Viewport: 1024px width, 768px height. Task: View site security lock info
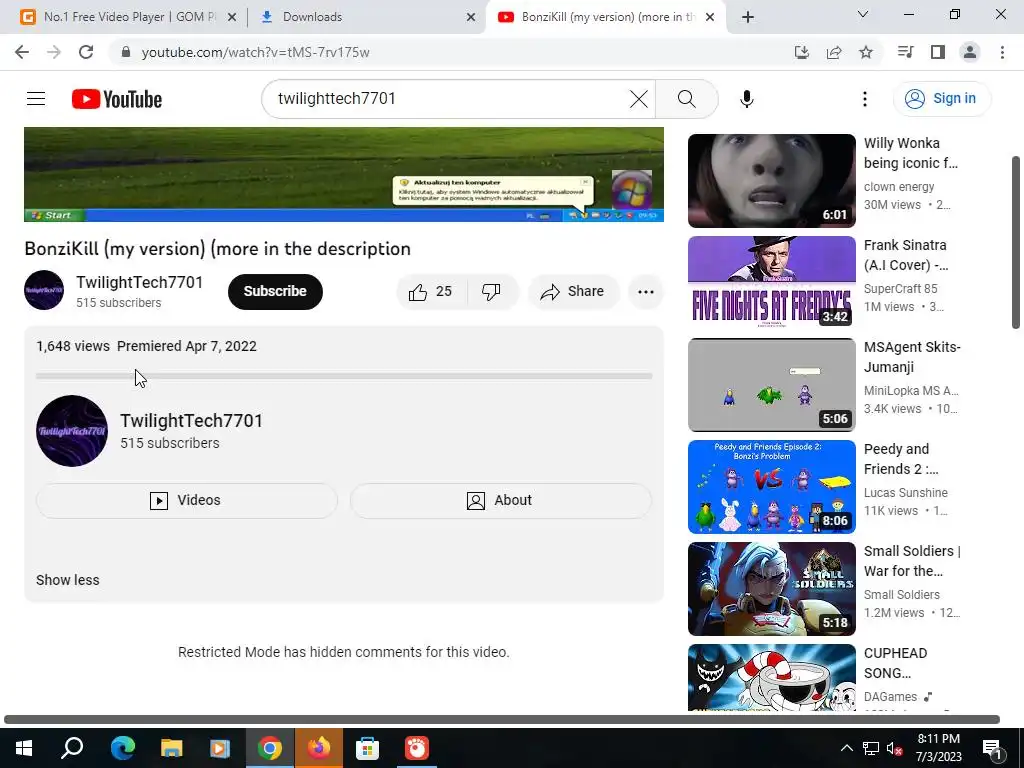(x=126, y=52)
